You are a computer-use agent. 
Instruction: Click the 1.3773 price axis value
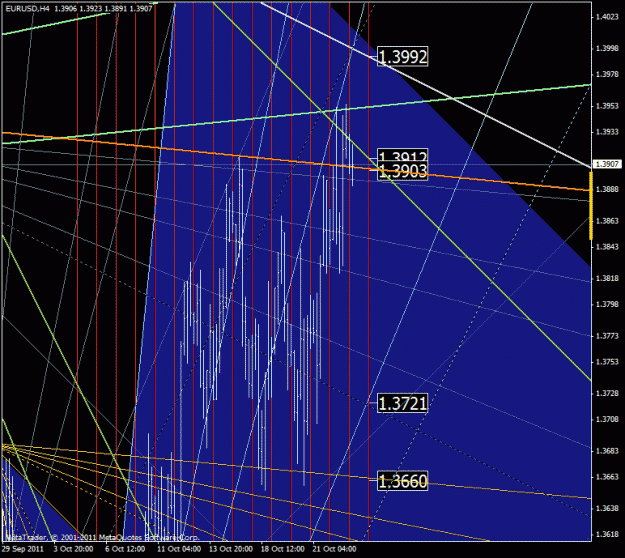tap(607, 336)
